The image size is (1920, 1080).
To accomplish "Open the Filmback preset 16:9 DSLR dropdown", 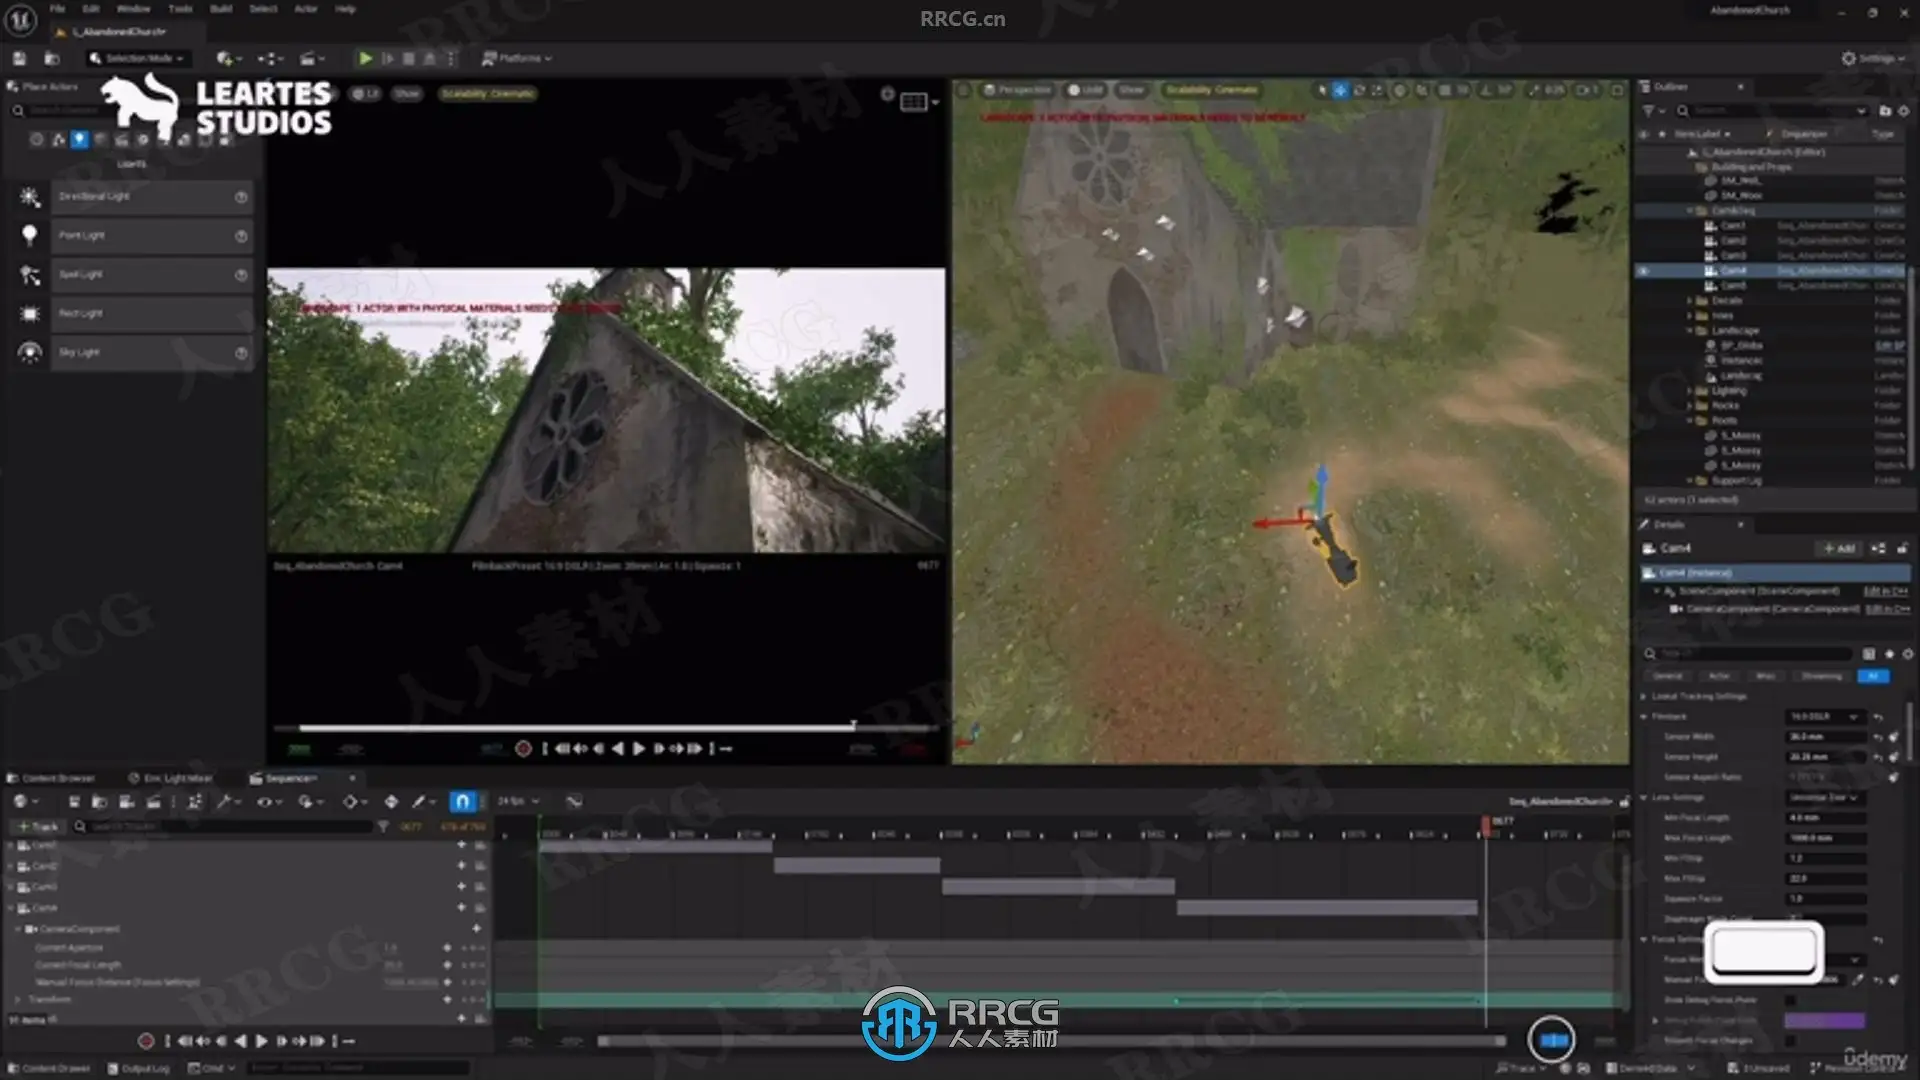I will (x=1825, y=717).
